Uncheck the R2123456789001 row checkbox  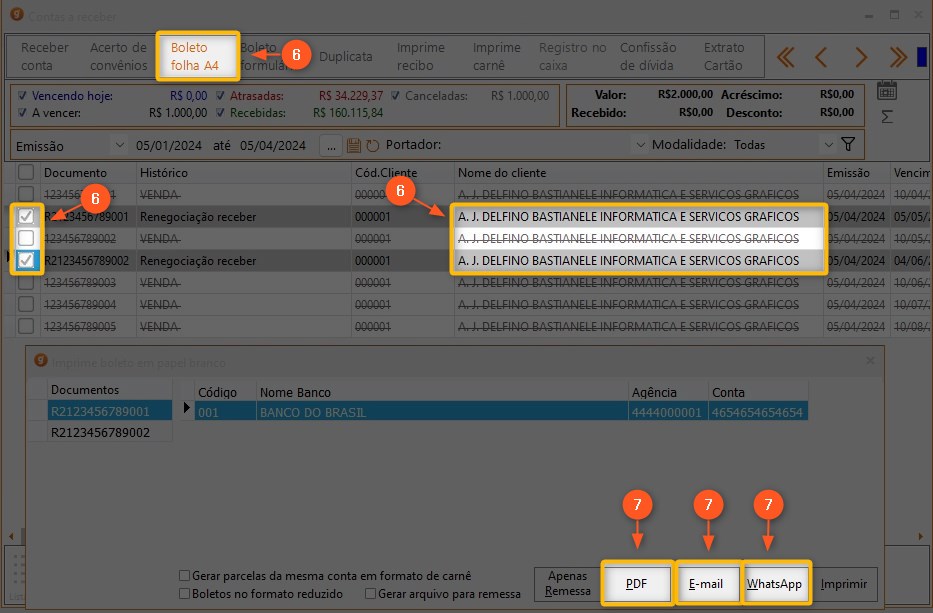(27, 216)
